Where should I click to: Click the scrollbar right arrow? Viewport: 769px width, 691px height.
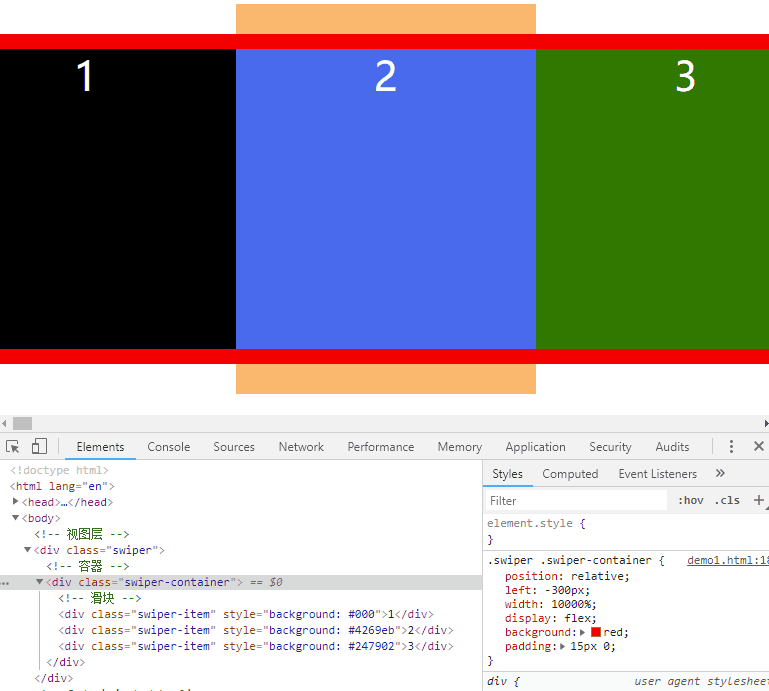[766, 423]
